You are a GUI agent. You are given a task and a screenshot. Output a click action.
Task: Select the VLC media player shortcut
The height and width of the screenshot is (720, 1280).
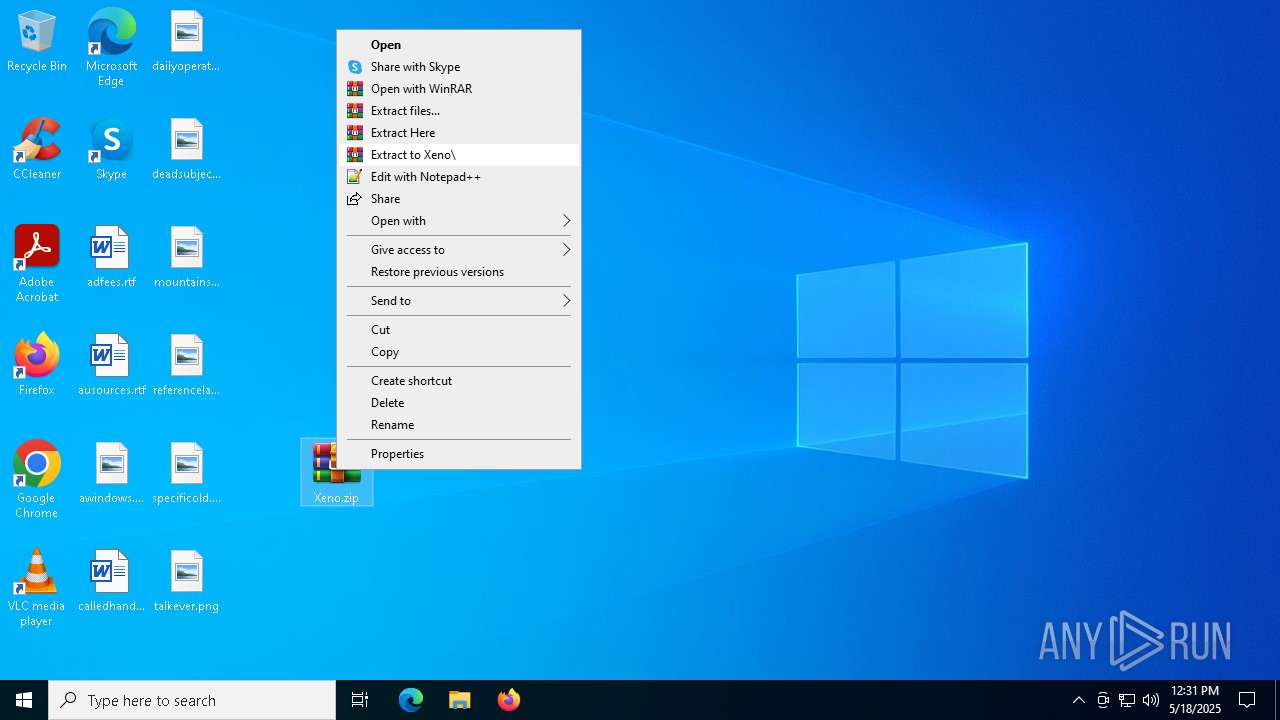click(37, 588)
